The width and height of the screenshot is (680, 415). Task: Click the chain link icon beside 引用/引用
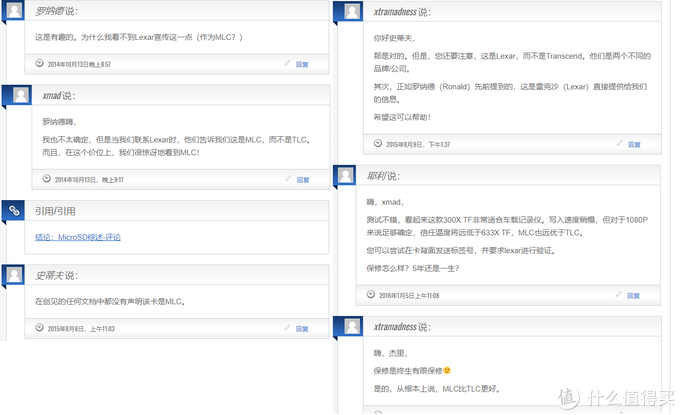14,211
